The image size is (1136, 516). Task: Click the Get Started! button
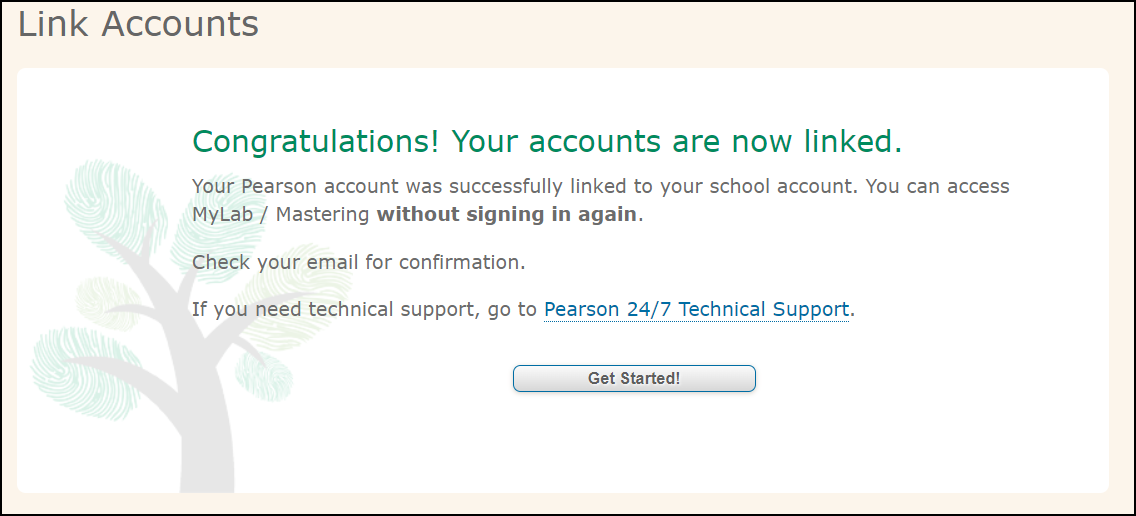click(x=634, y=378)
